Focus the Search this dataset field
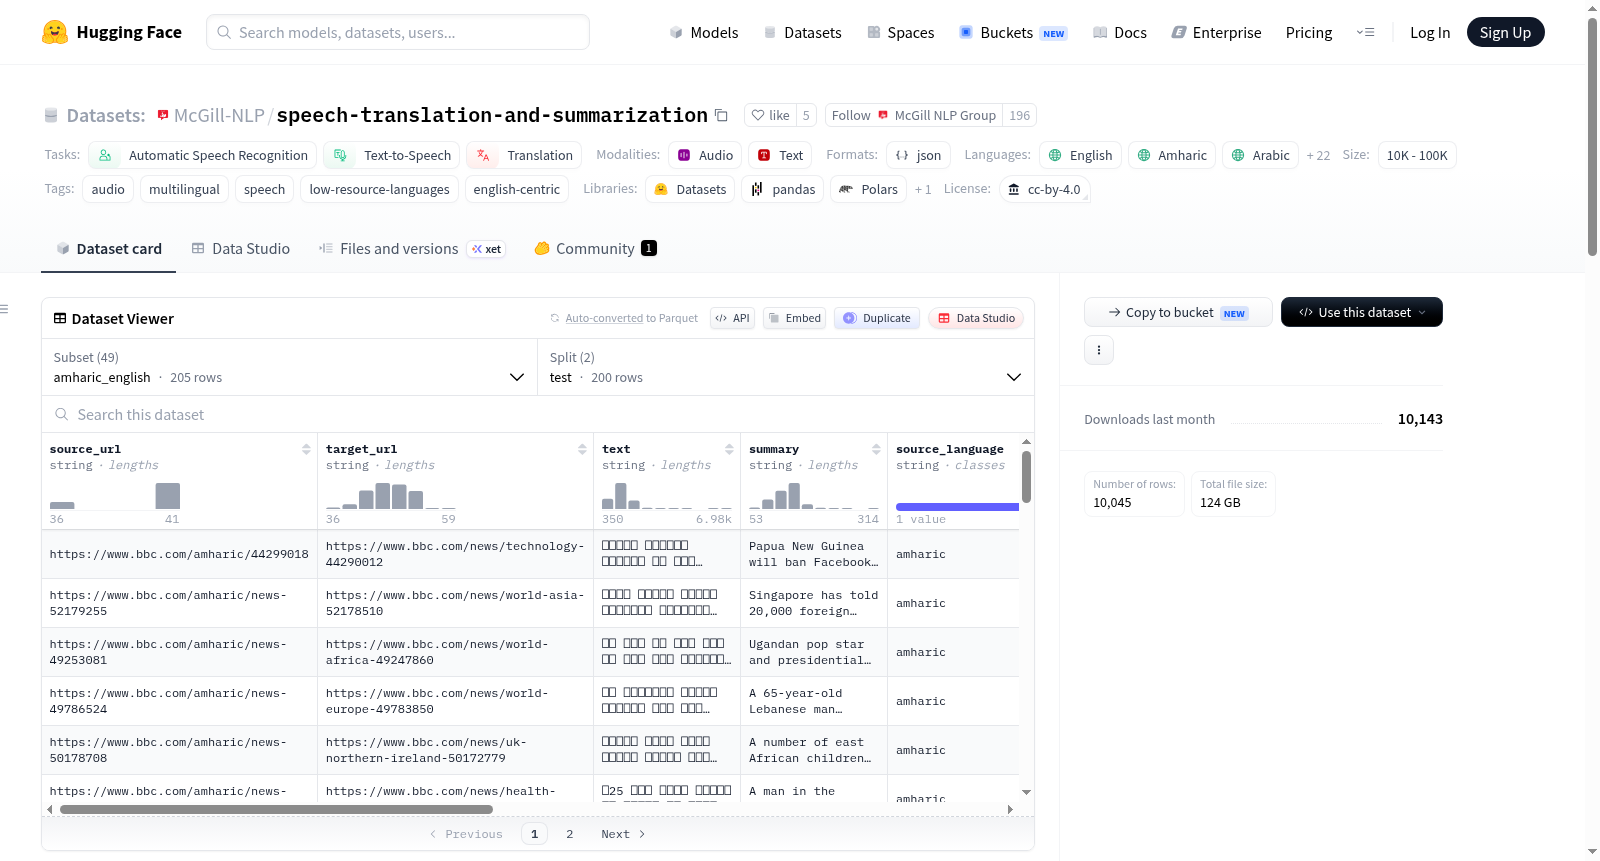 pos(538,414)
